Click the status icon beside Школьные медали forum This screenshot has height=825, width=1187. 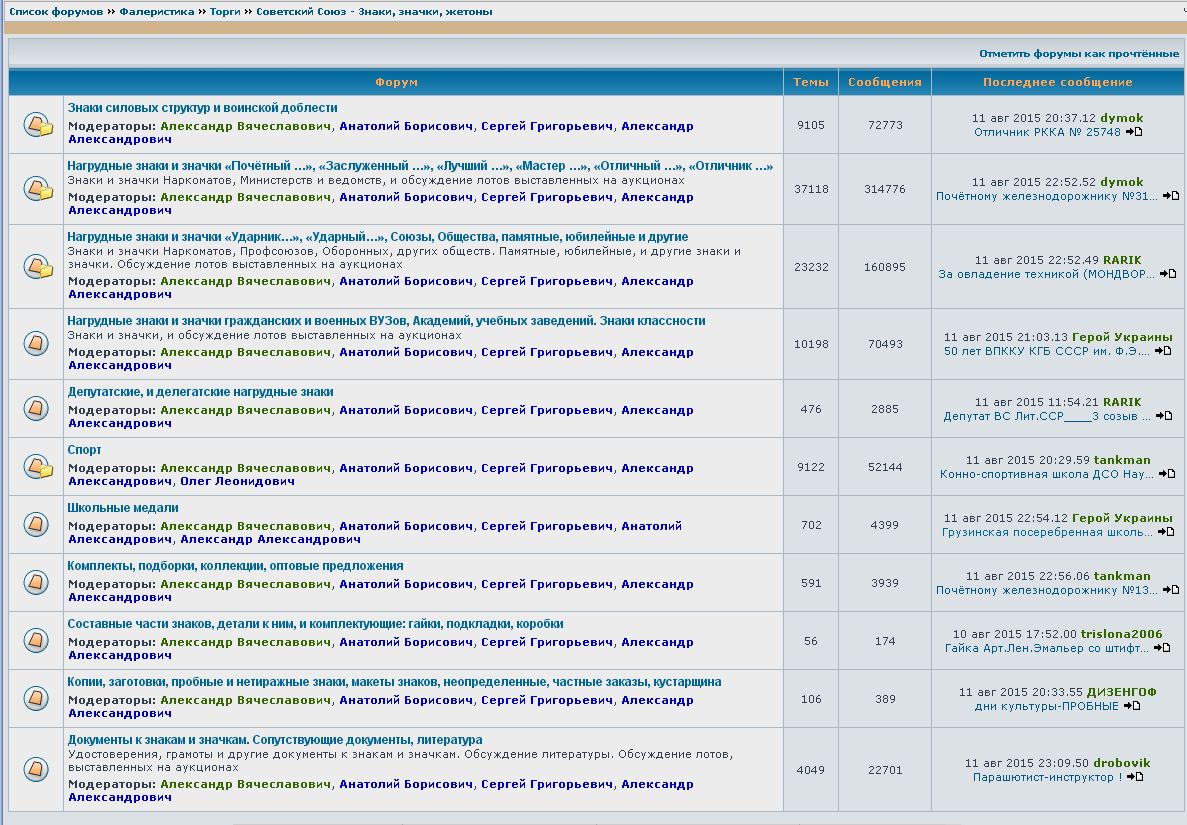(36, 525)
